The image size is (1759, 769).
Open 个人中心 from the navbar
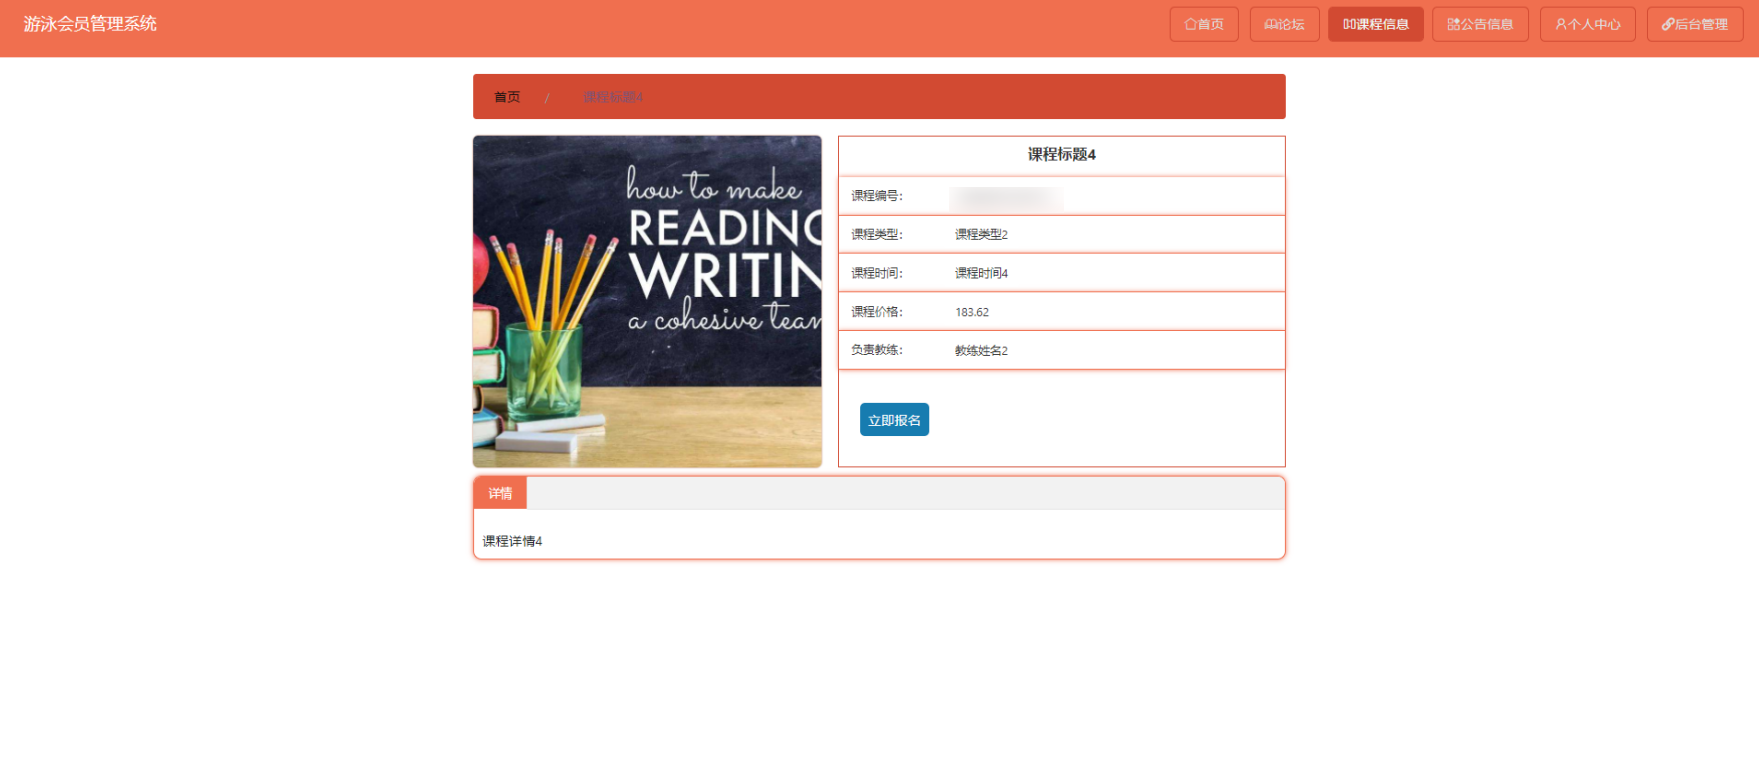1588,24
